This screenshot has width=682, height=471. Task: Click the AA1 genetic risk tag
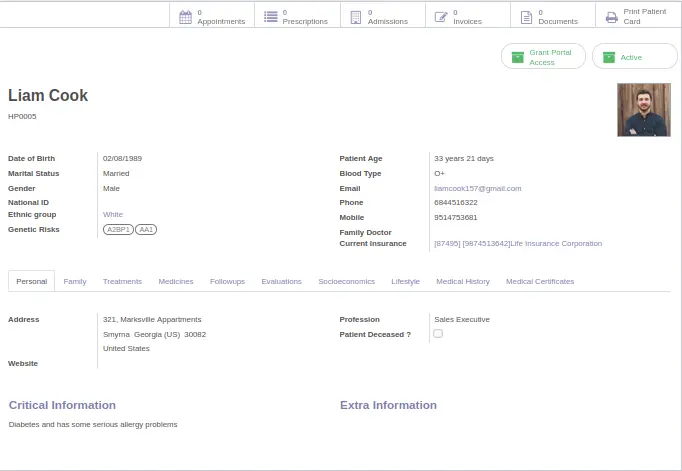(146, 229)
